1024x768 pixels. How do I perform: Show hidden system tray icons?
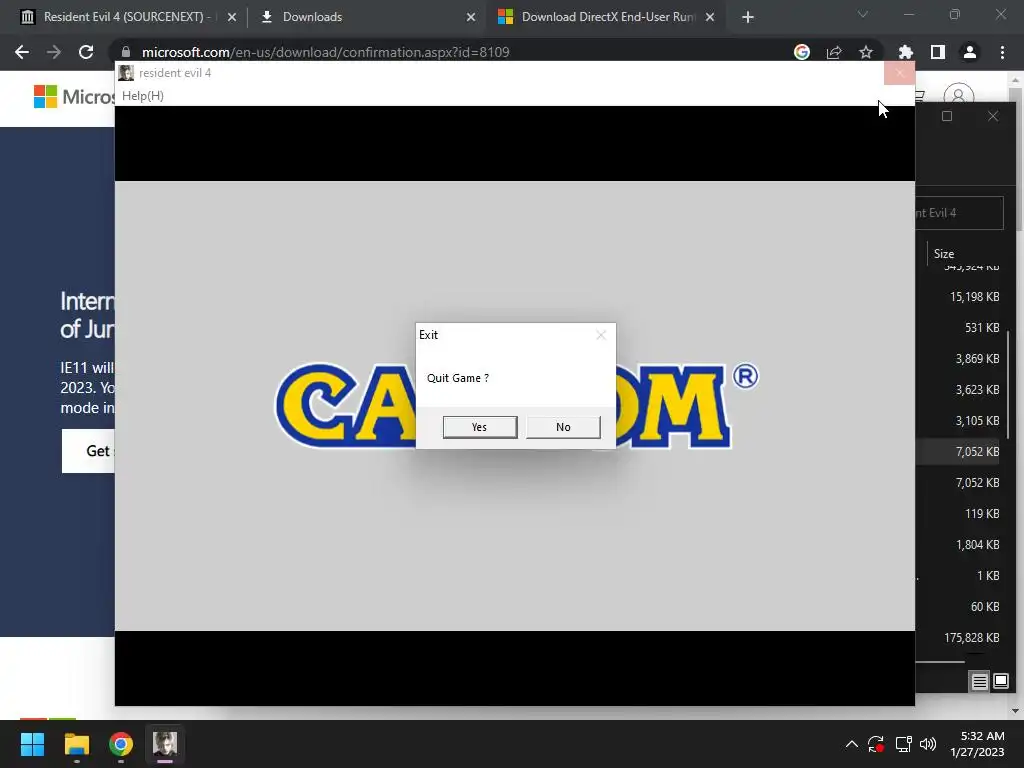[x=852, y=744]
